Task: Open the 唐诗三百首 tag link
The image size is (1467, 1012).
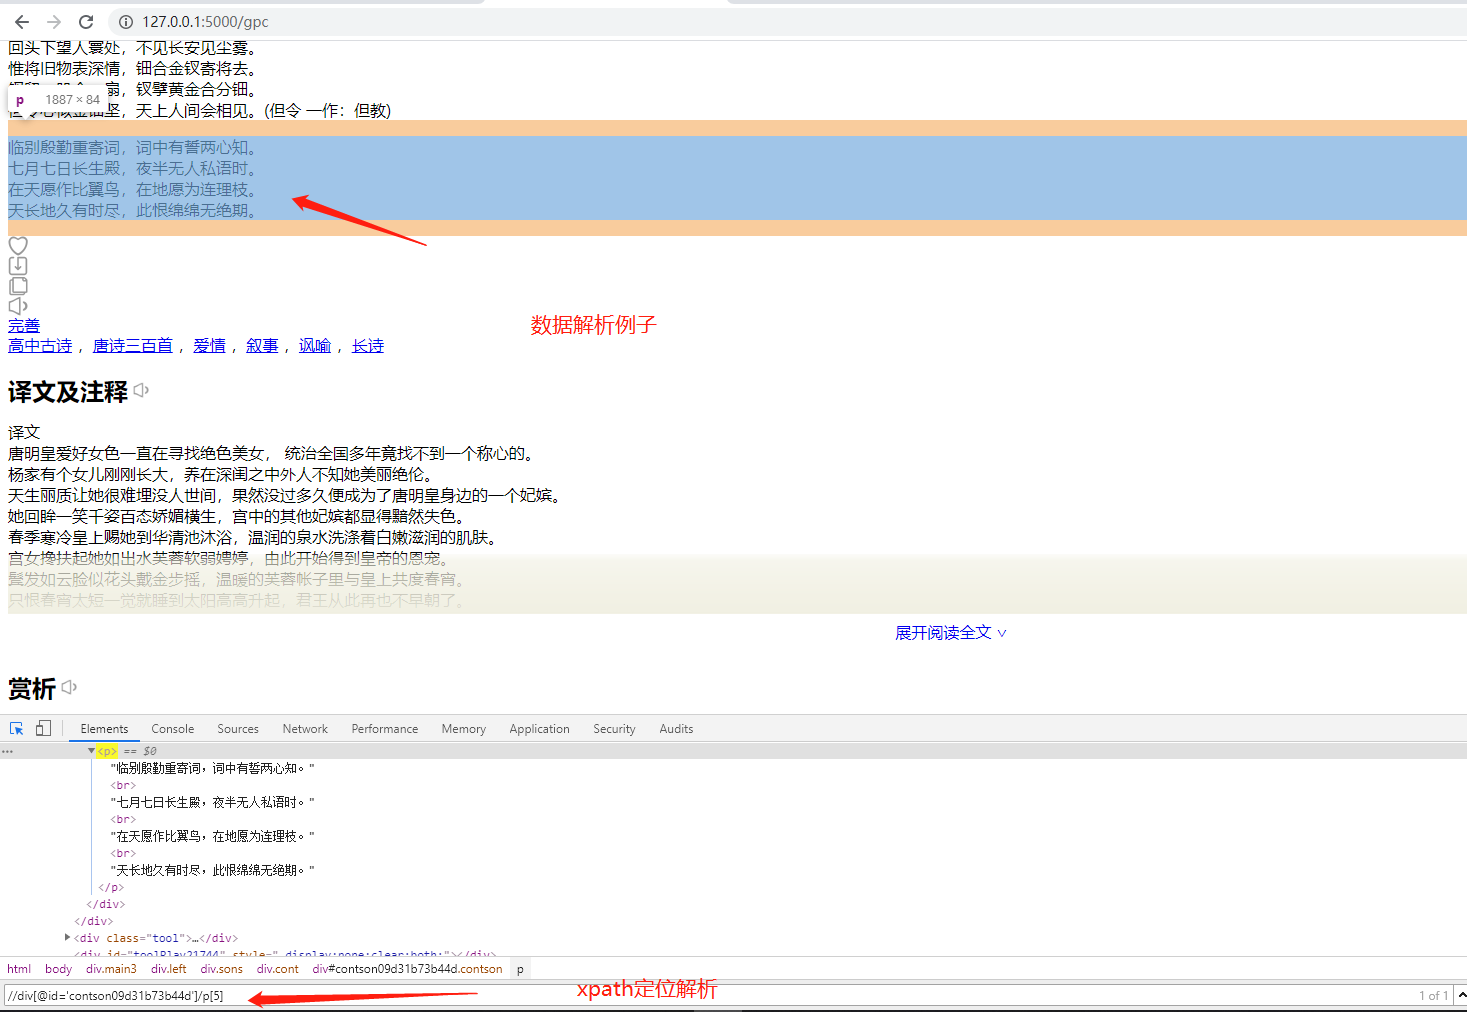Action: pyautogui.click(x=133, y=346)
